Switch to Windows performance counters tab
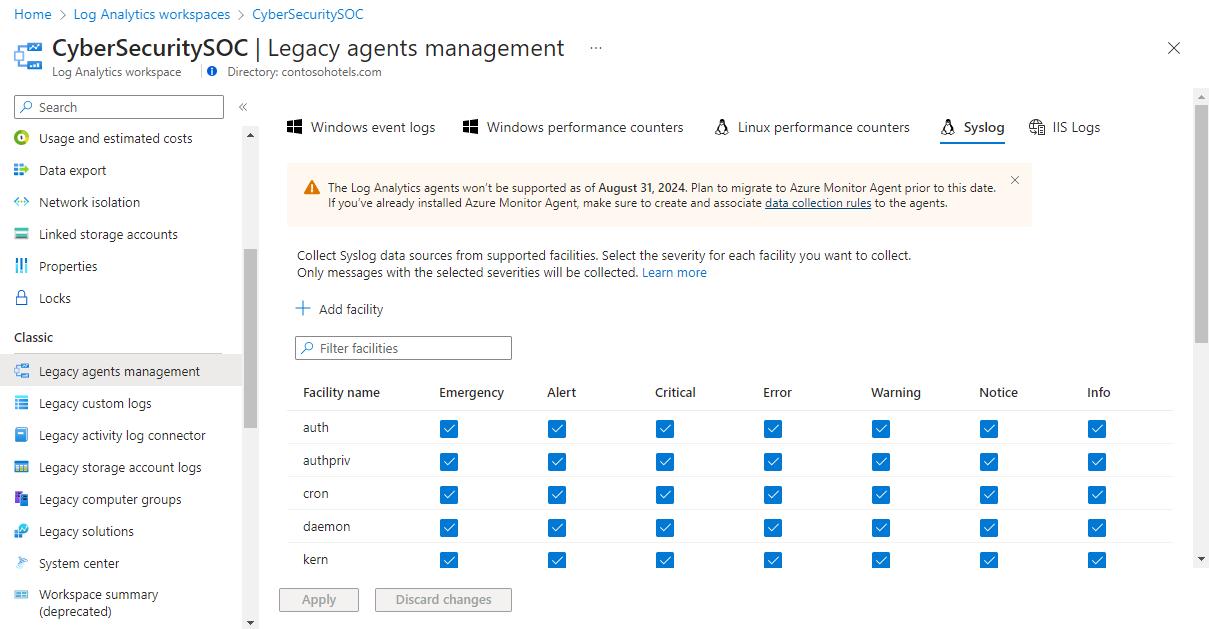Viewport: 1209px width, 629px height. [573, 127]
